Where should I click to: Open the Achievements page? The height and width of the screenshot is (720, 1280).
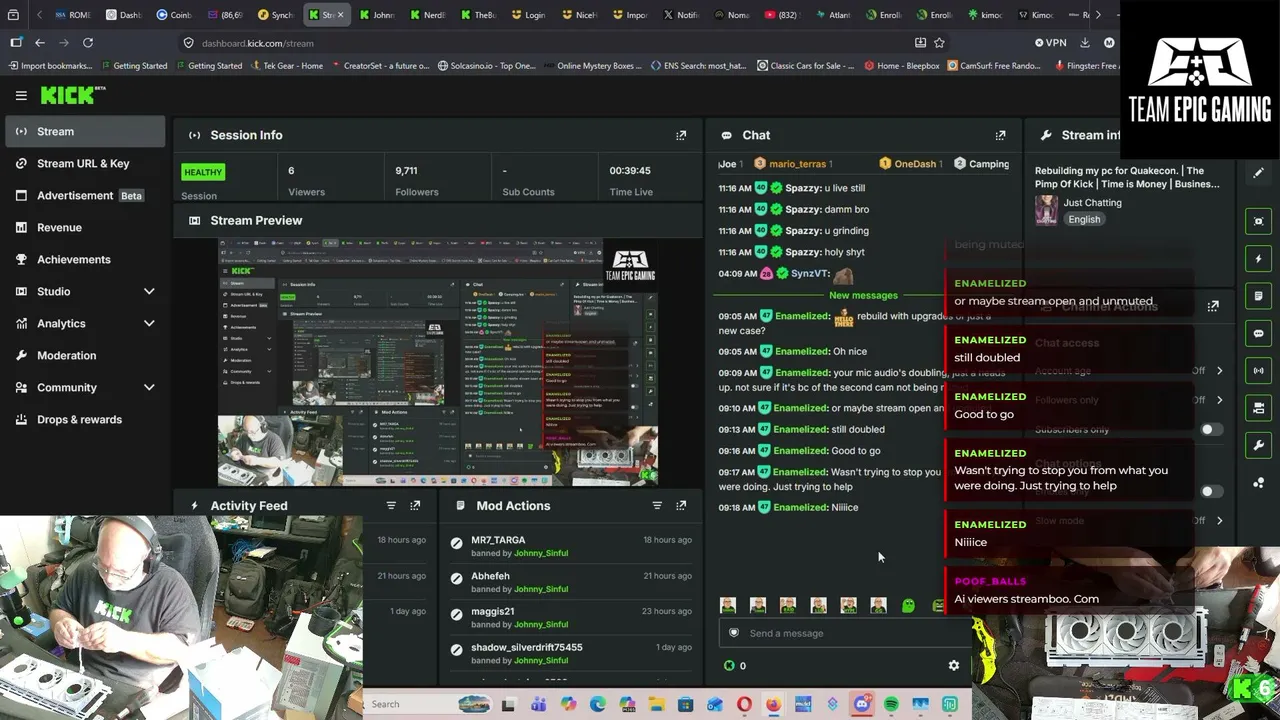pos(85,259)
